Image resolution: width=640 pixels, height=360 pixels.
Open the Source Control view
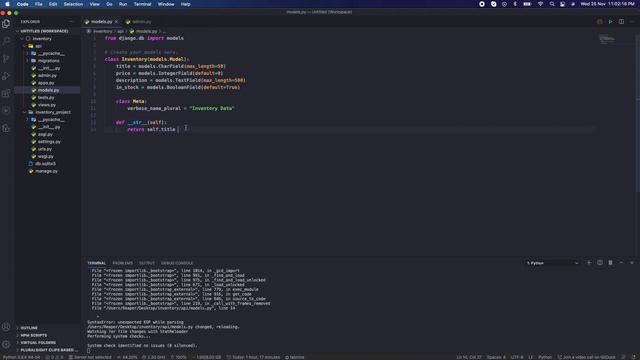tap(6, 58)
